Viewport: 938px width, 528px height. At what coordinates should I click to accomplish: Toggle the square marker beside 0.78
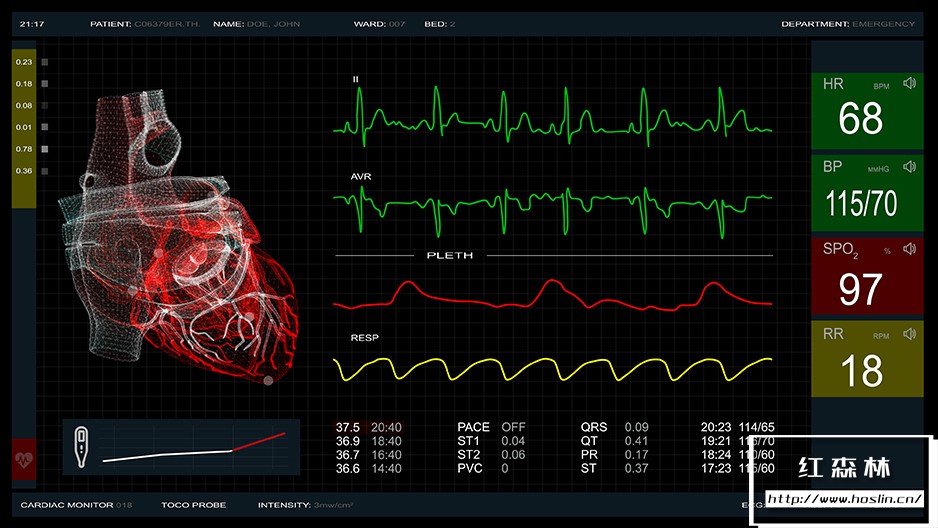pos(45,149)
